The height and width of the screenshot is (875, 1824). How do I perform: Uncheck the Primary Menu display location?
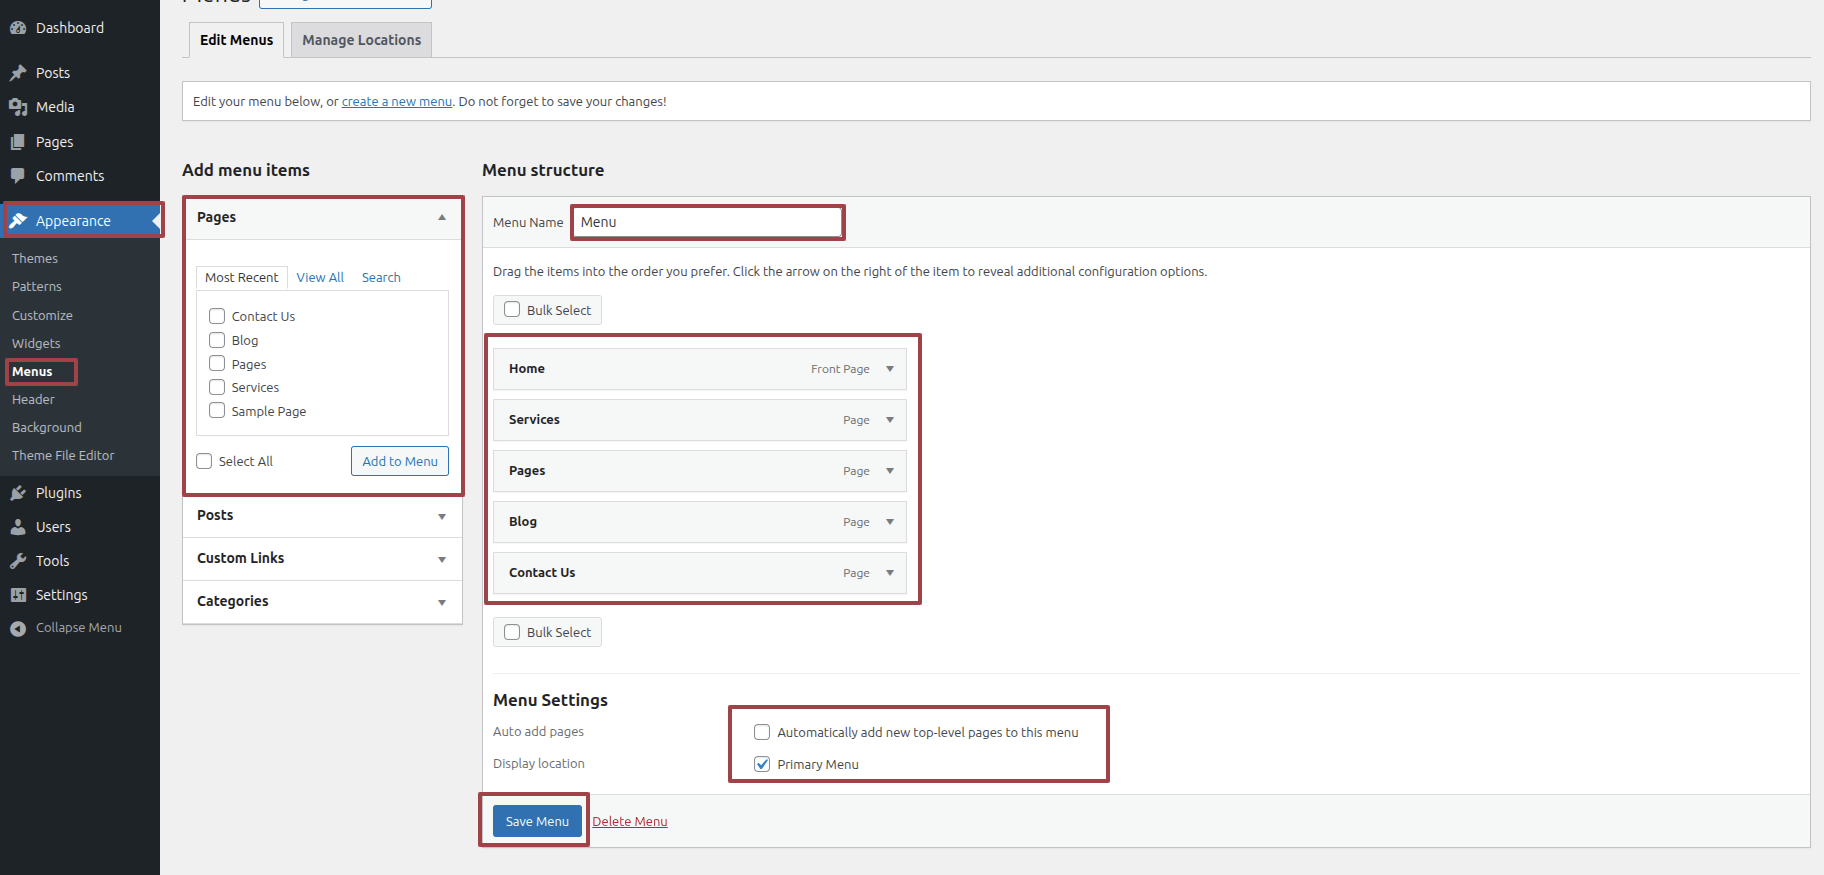pos(762,764)
